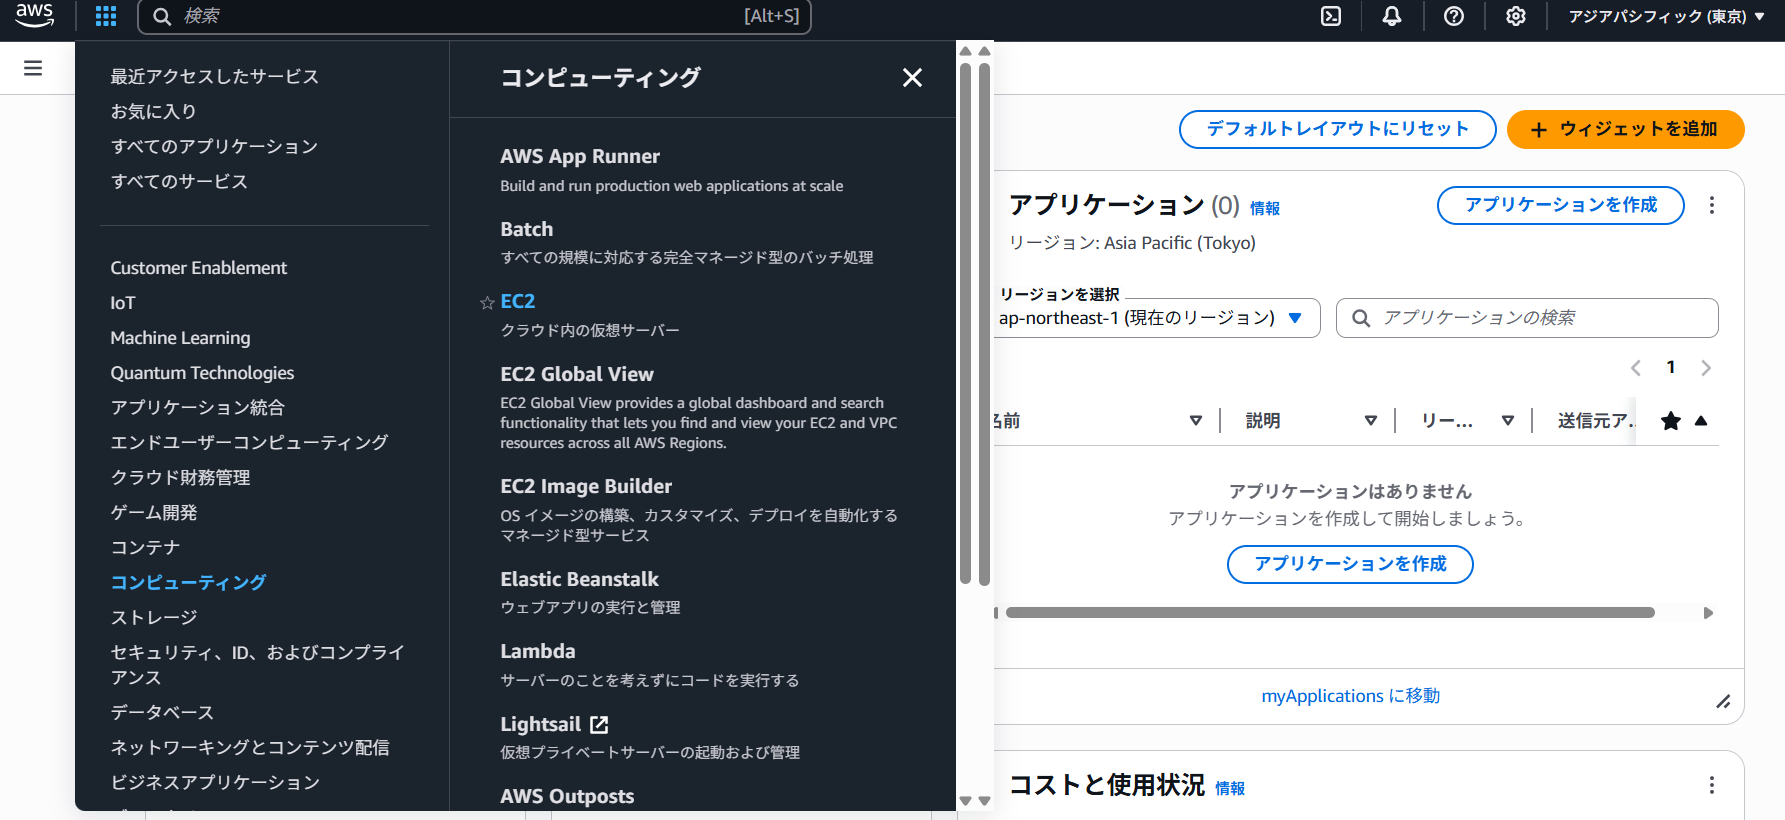Viewport: 1785px width, 820px height.
Task: Open Lambda service
Action: [538, 651]
